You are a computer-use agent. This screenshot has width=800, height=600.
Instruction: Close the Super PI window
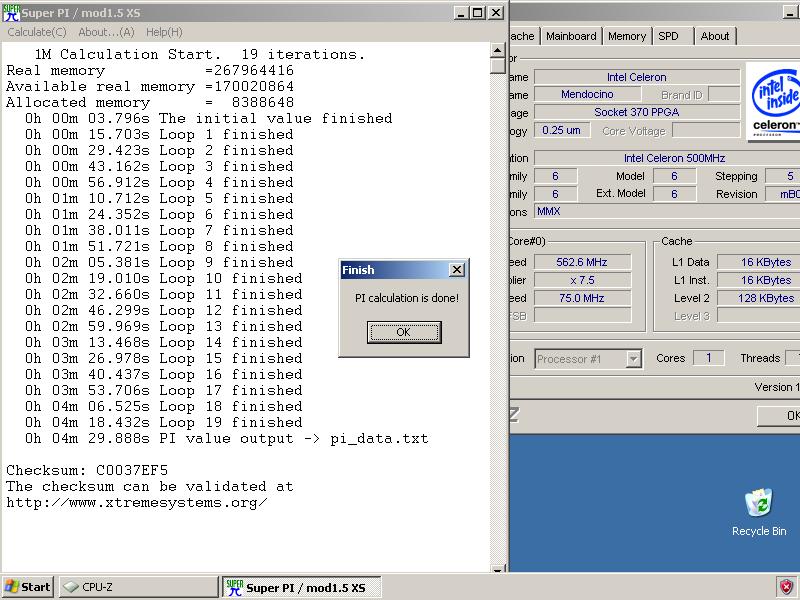click(495, 13)
